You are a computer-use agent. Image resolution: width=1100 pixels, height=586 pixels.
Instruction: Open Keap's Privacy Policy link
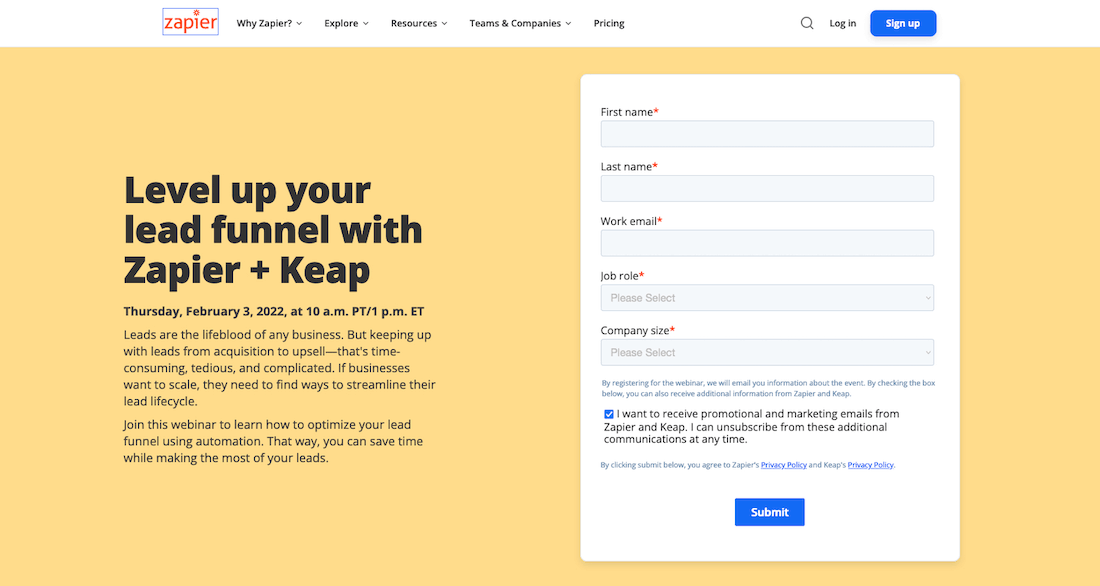pyautogui.click(x=871, y=465)
